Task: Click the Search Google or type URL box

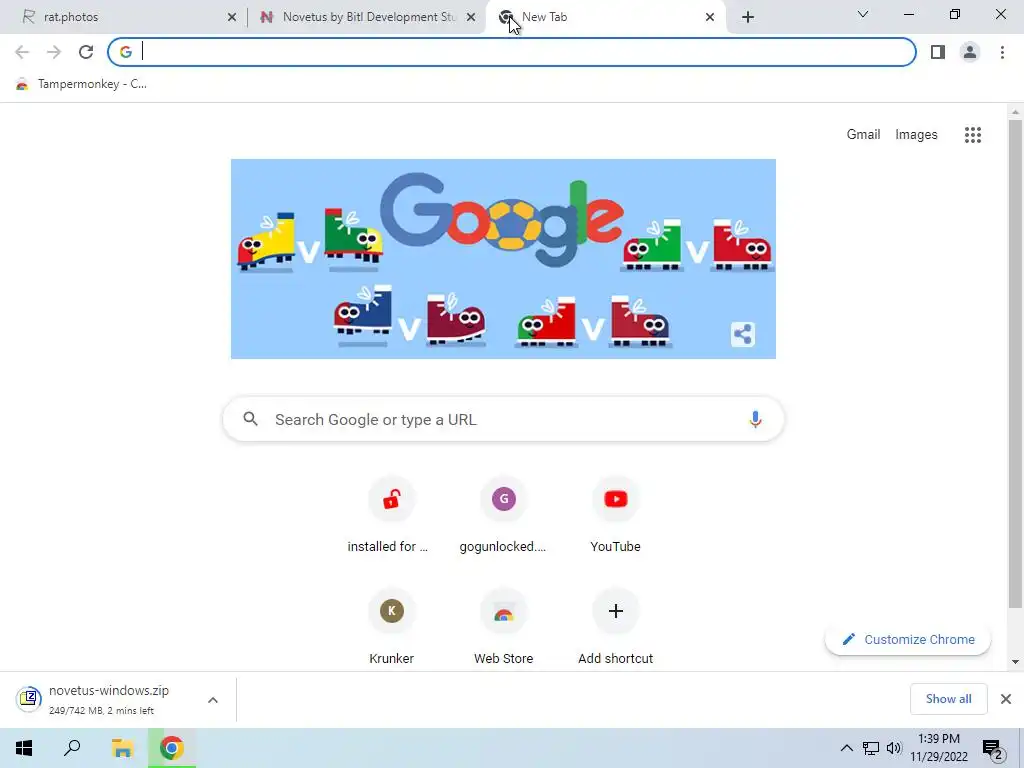Action: point(503,419)
